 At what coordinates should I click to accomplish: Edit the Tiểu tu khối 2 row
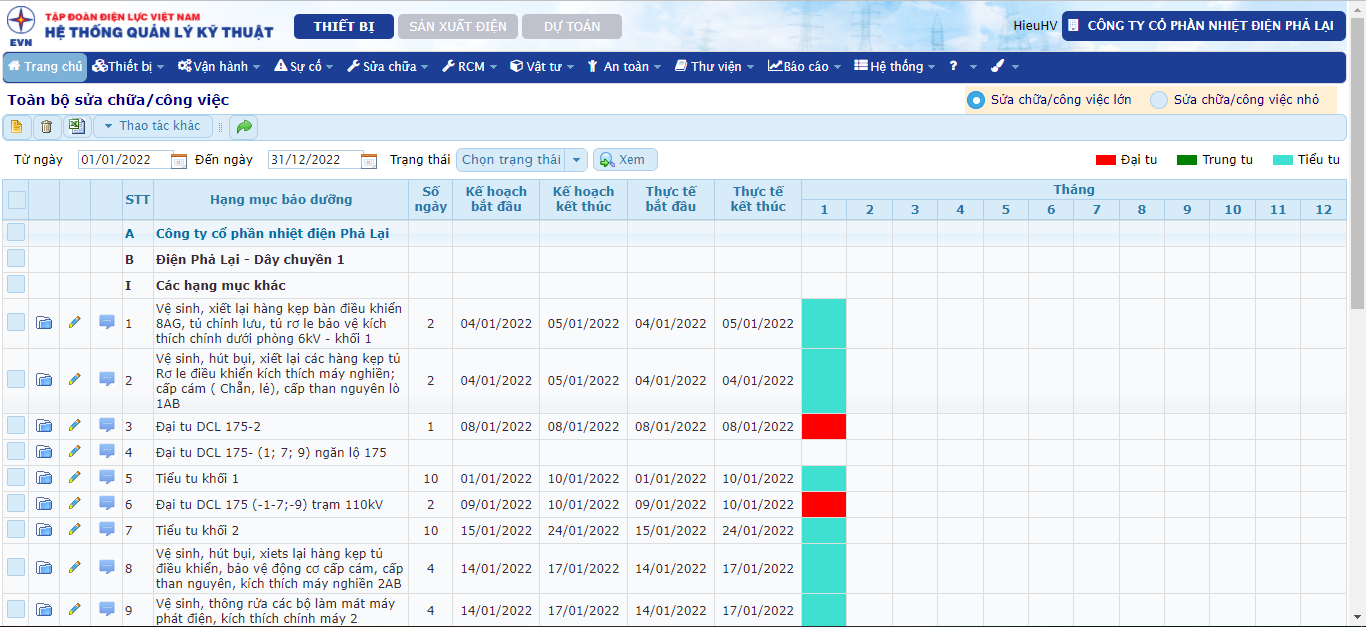[74, 529]
